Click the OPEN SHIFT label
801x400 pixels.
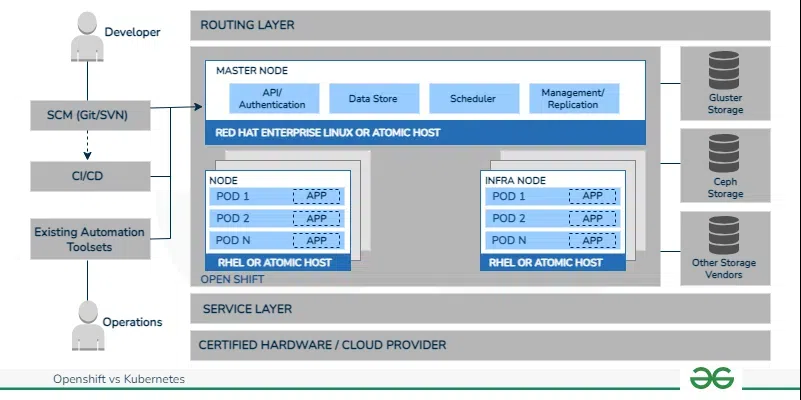click(x=232, y=279)
